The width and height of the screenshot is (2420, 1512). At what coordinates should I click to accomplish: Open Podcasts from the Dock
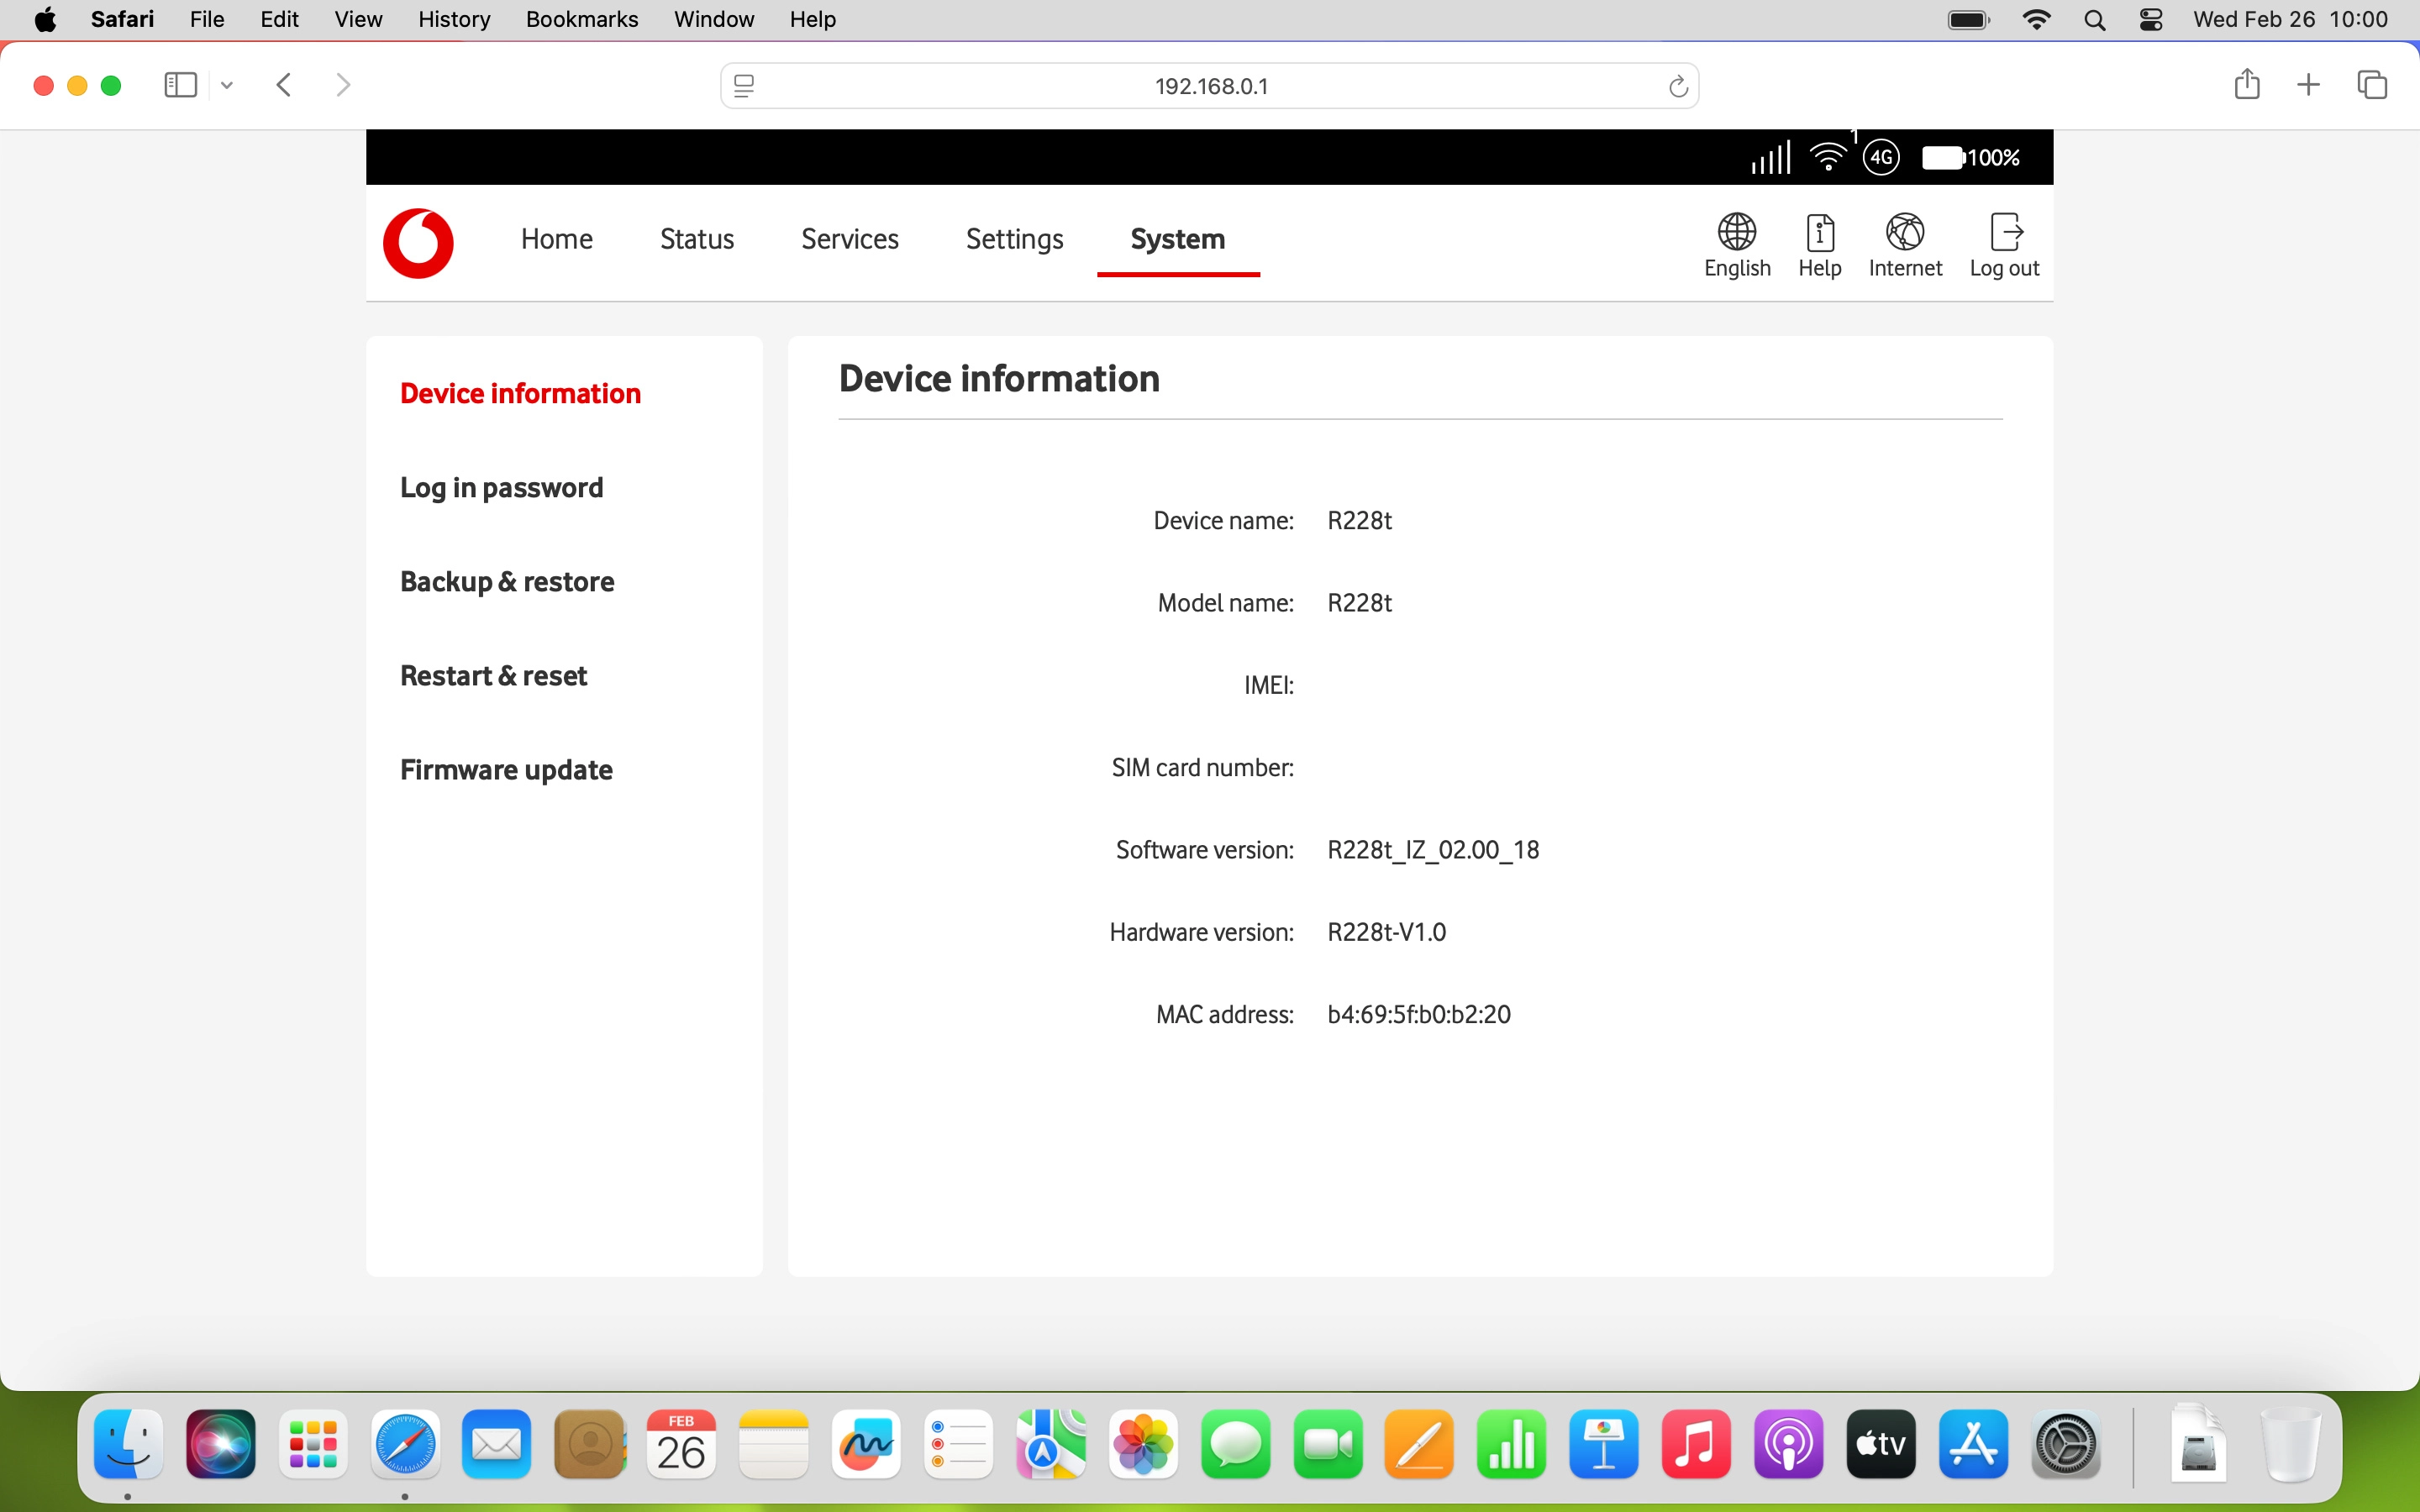pos(1789,1444)
